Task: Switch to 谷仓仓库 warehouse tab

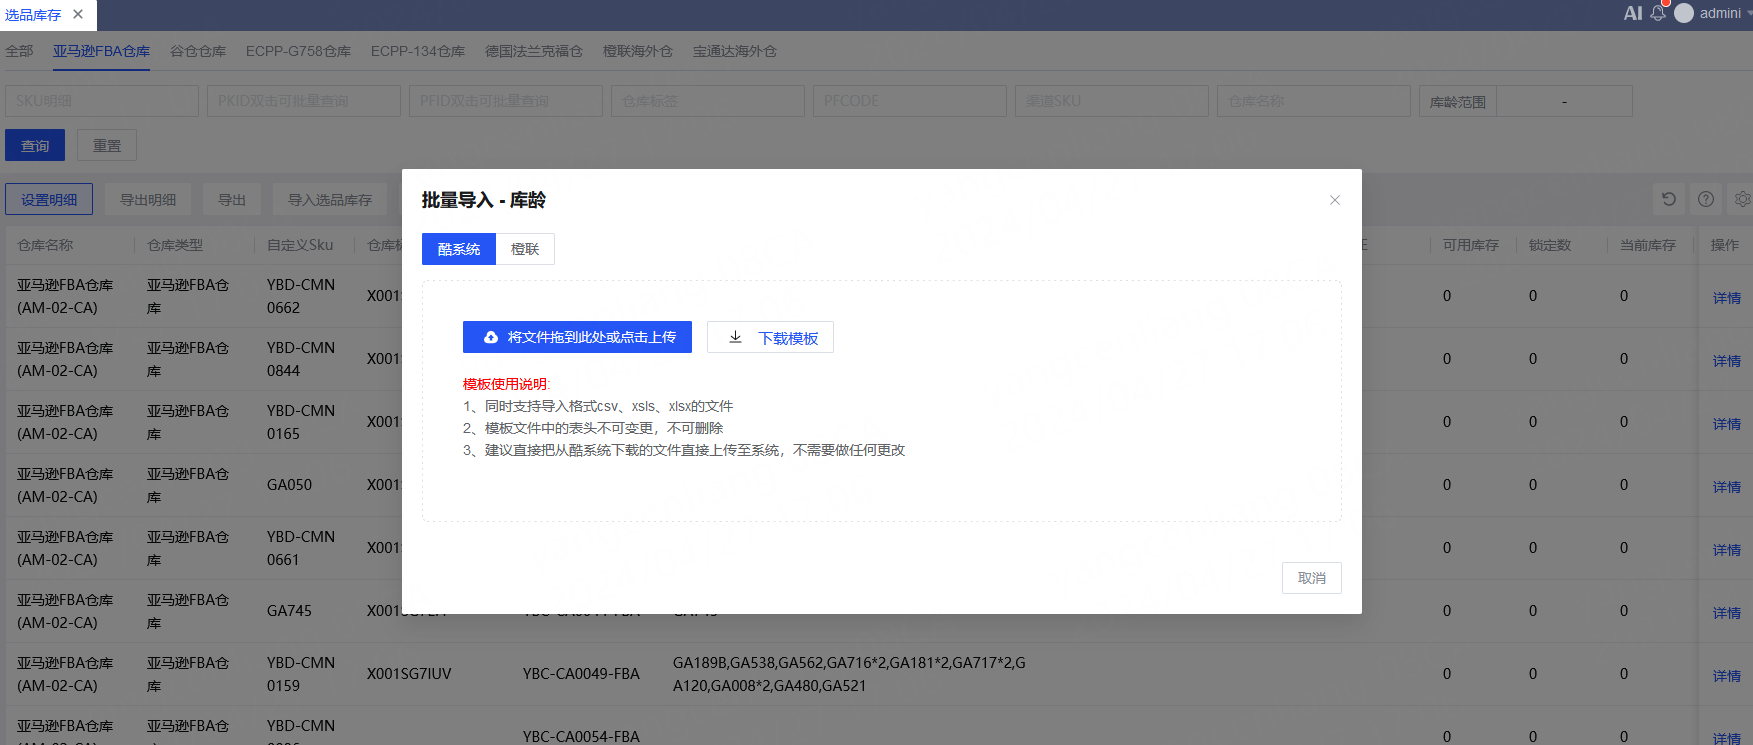Action: [x=198, y=51]
